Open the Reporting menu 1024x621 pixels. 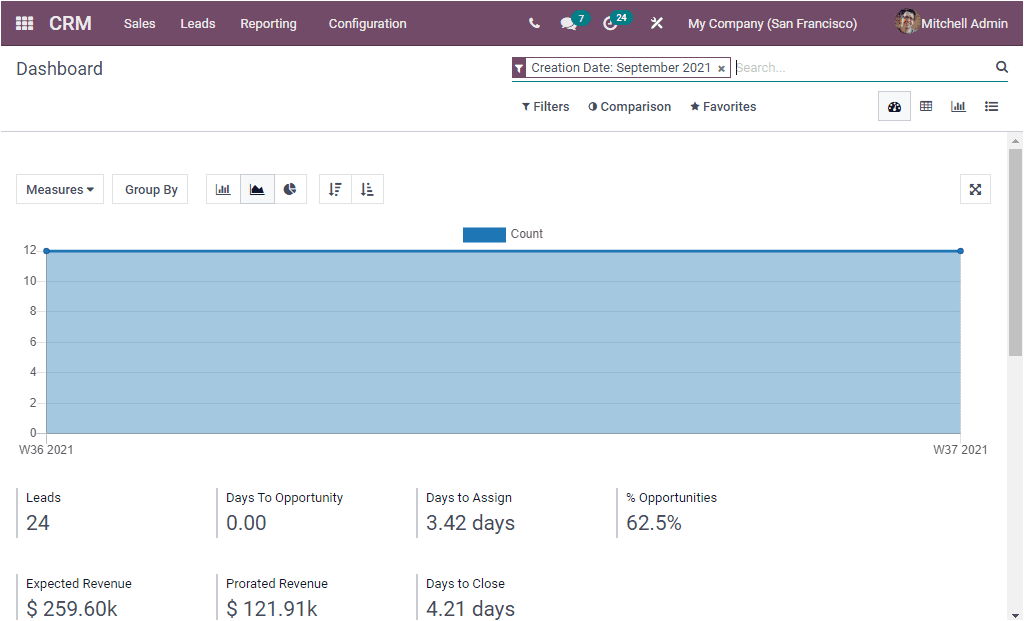268,23
